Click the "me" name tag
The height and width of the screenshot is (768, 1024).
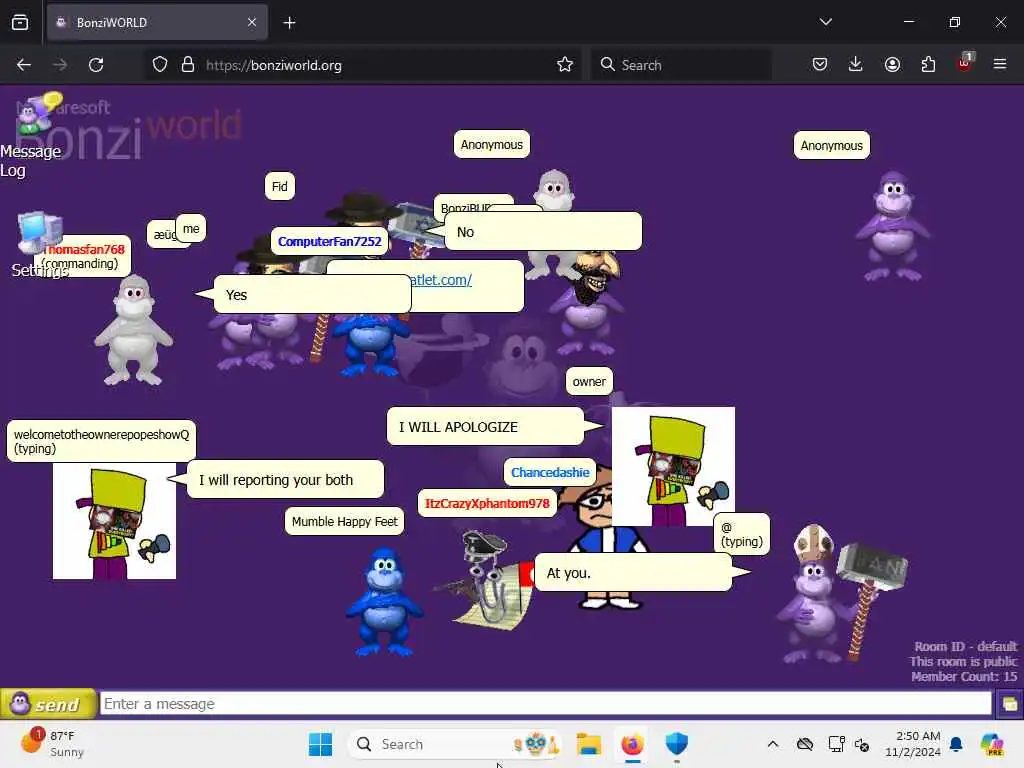[191, 229]
